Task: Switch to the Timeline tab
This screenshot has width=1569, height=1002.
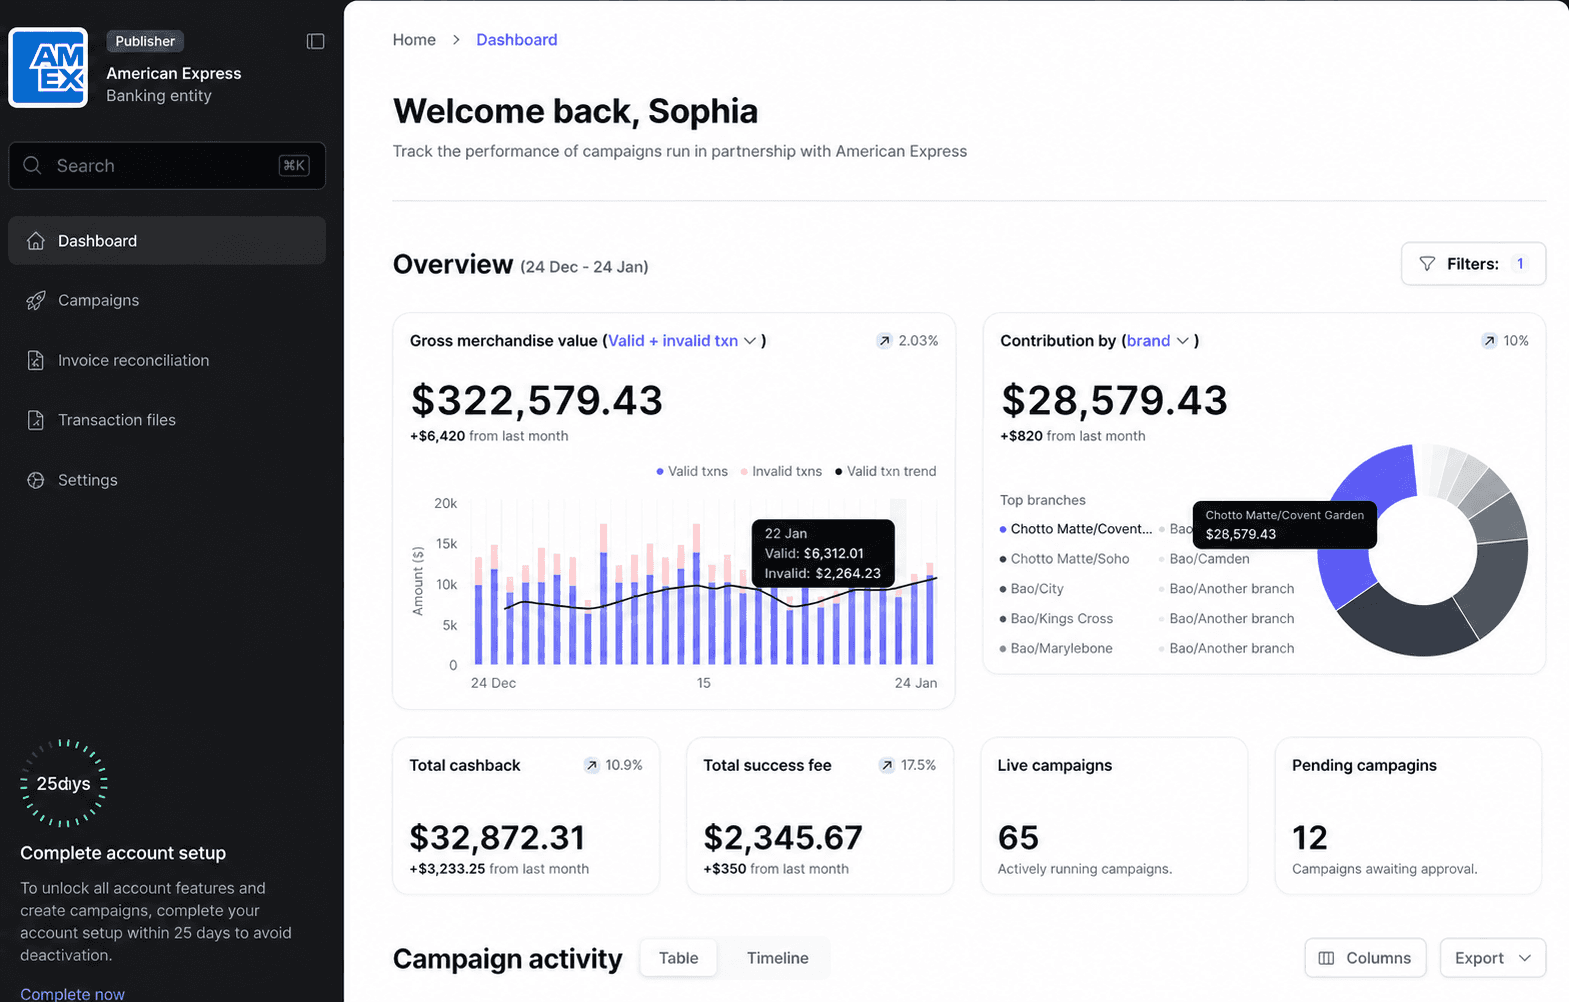Action: pos(778,958)
